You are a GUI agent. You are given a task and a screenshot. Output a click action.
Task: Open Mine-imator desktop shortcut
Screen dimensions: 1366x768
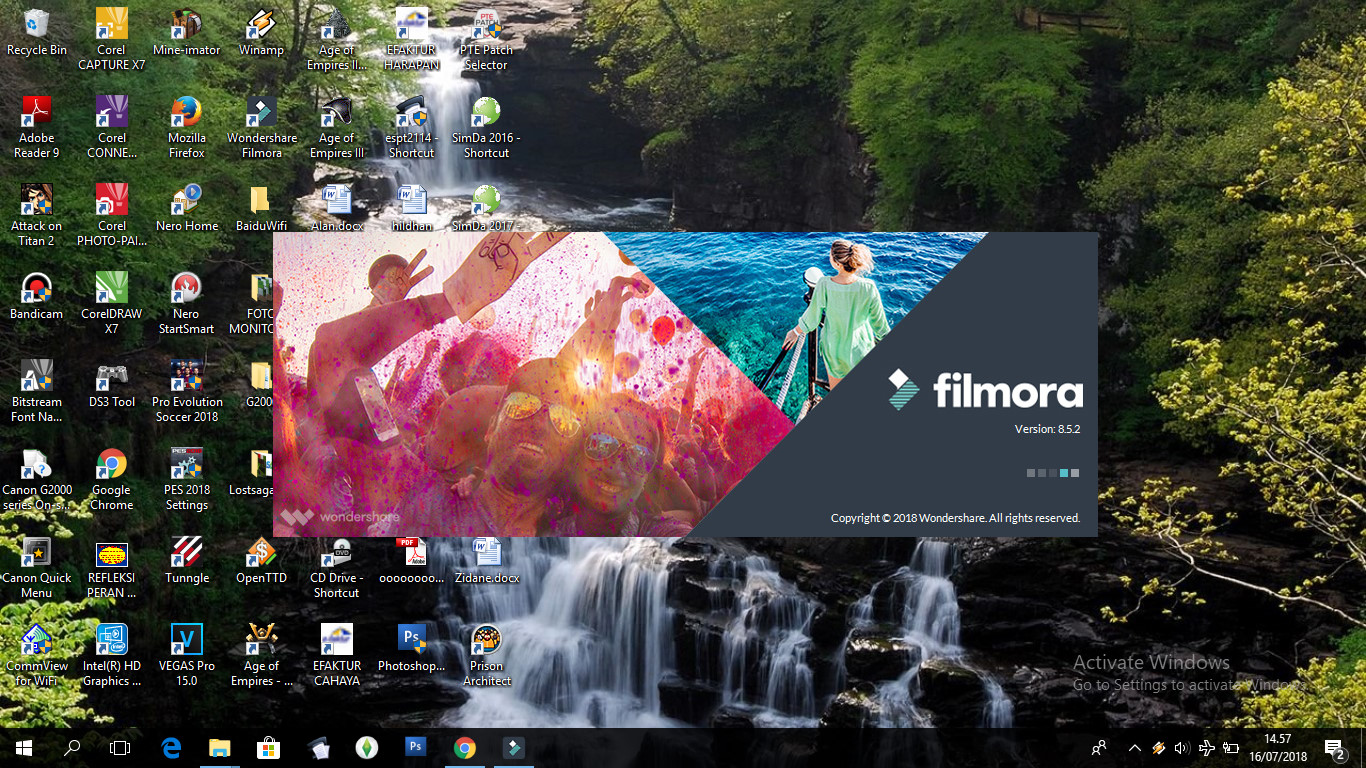186,33
